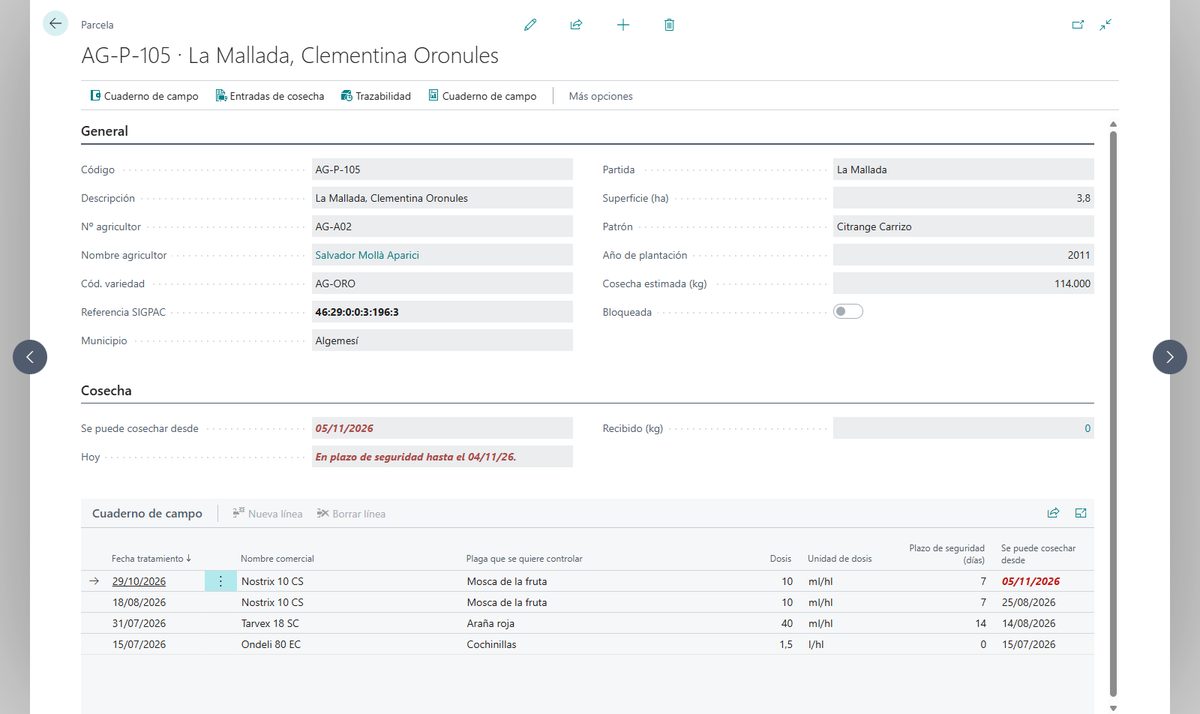Open farmer link Salvador Mollà Aparici
1200x714 pixels.
(367, 255)
